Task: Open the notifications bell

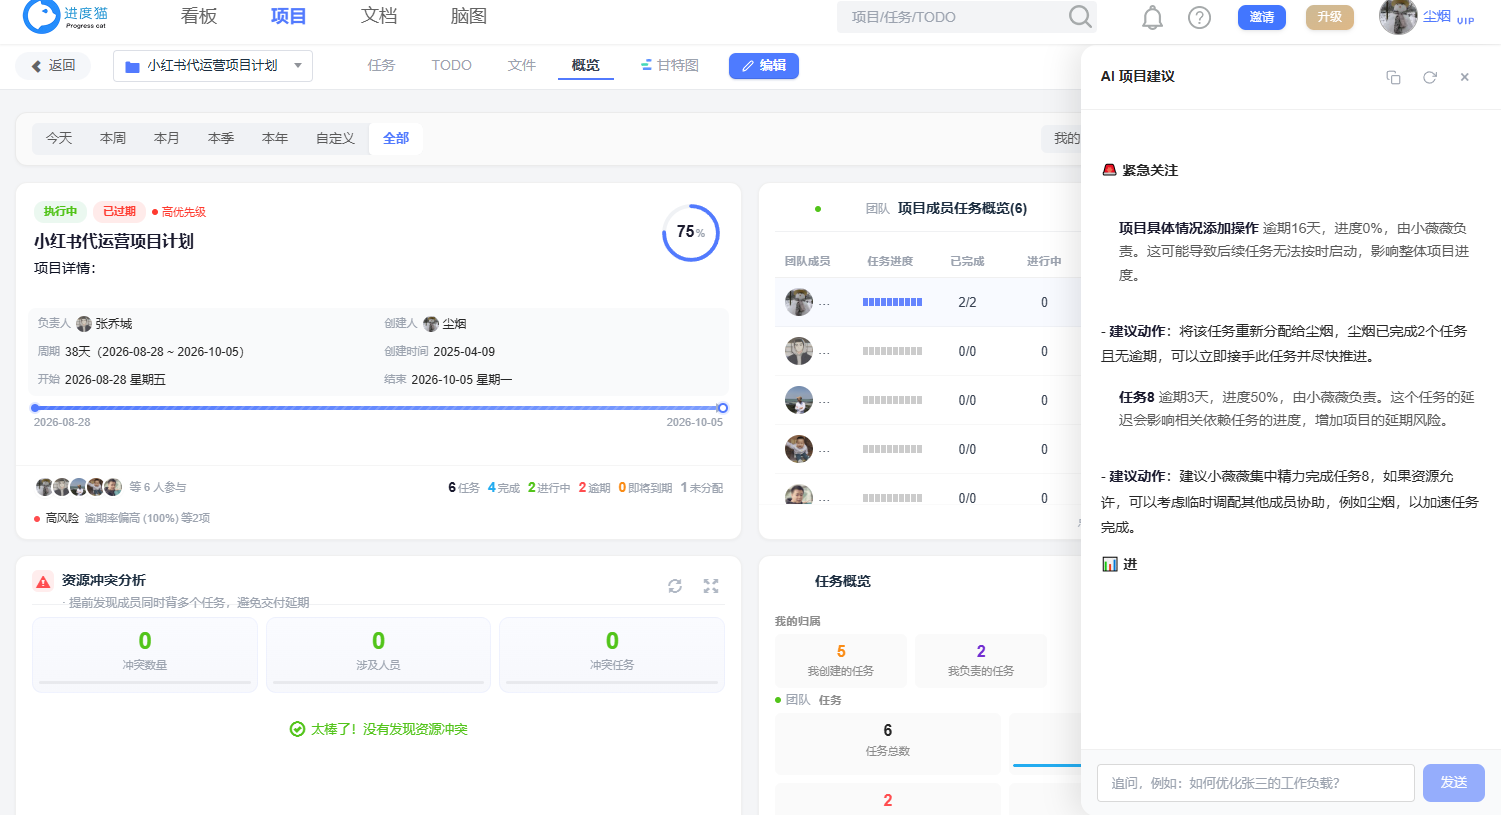Action: pyautogui.click(x=1153, y=18)
